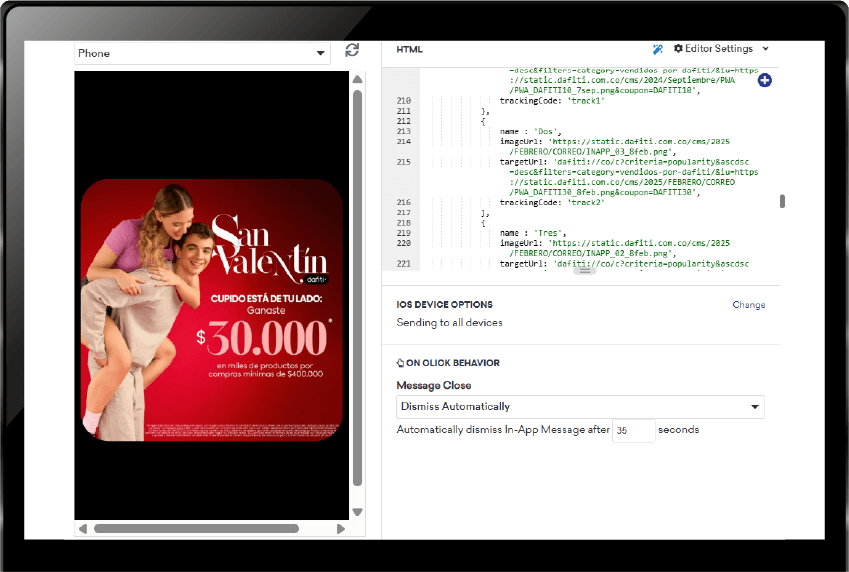This screenshot has width=849, height=572.
Task: Click the code editor resize handle
Action: (585, 271)
